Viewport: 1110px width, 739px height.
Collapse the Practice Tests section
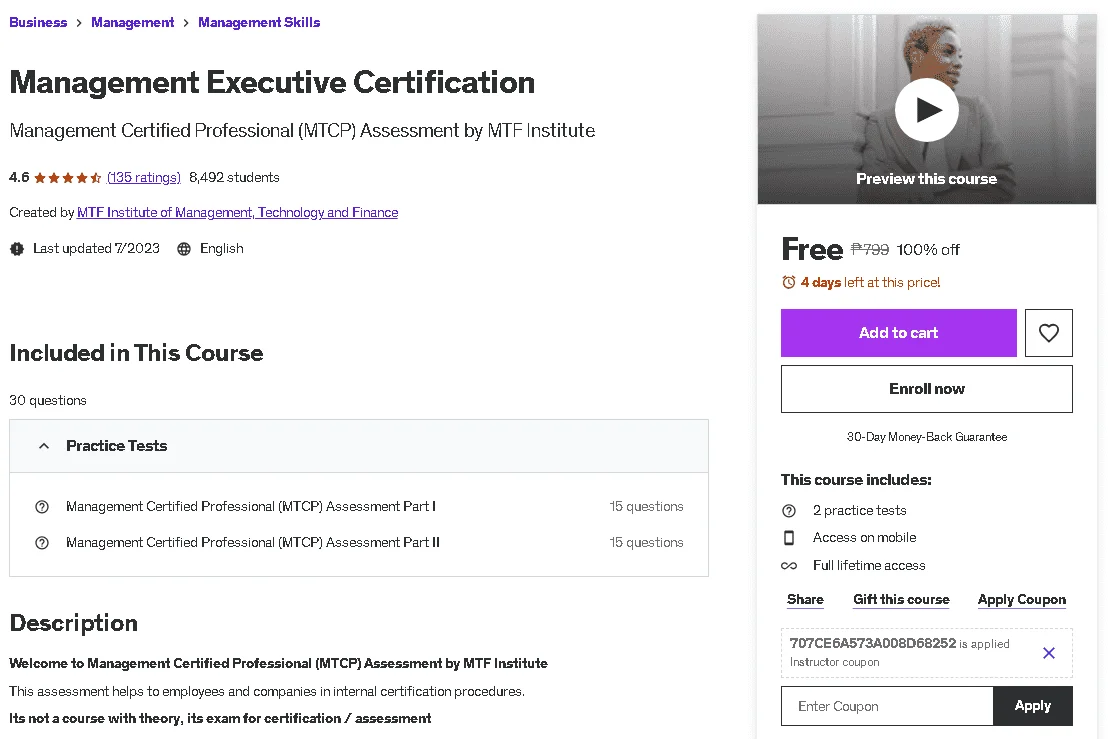tap(44, 446)
